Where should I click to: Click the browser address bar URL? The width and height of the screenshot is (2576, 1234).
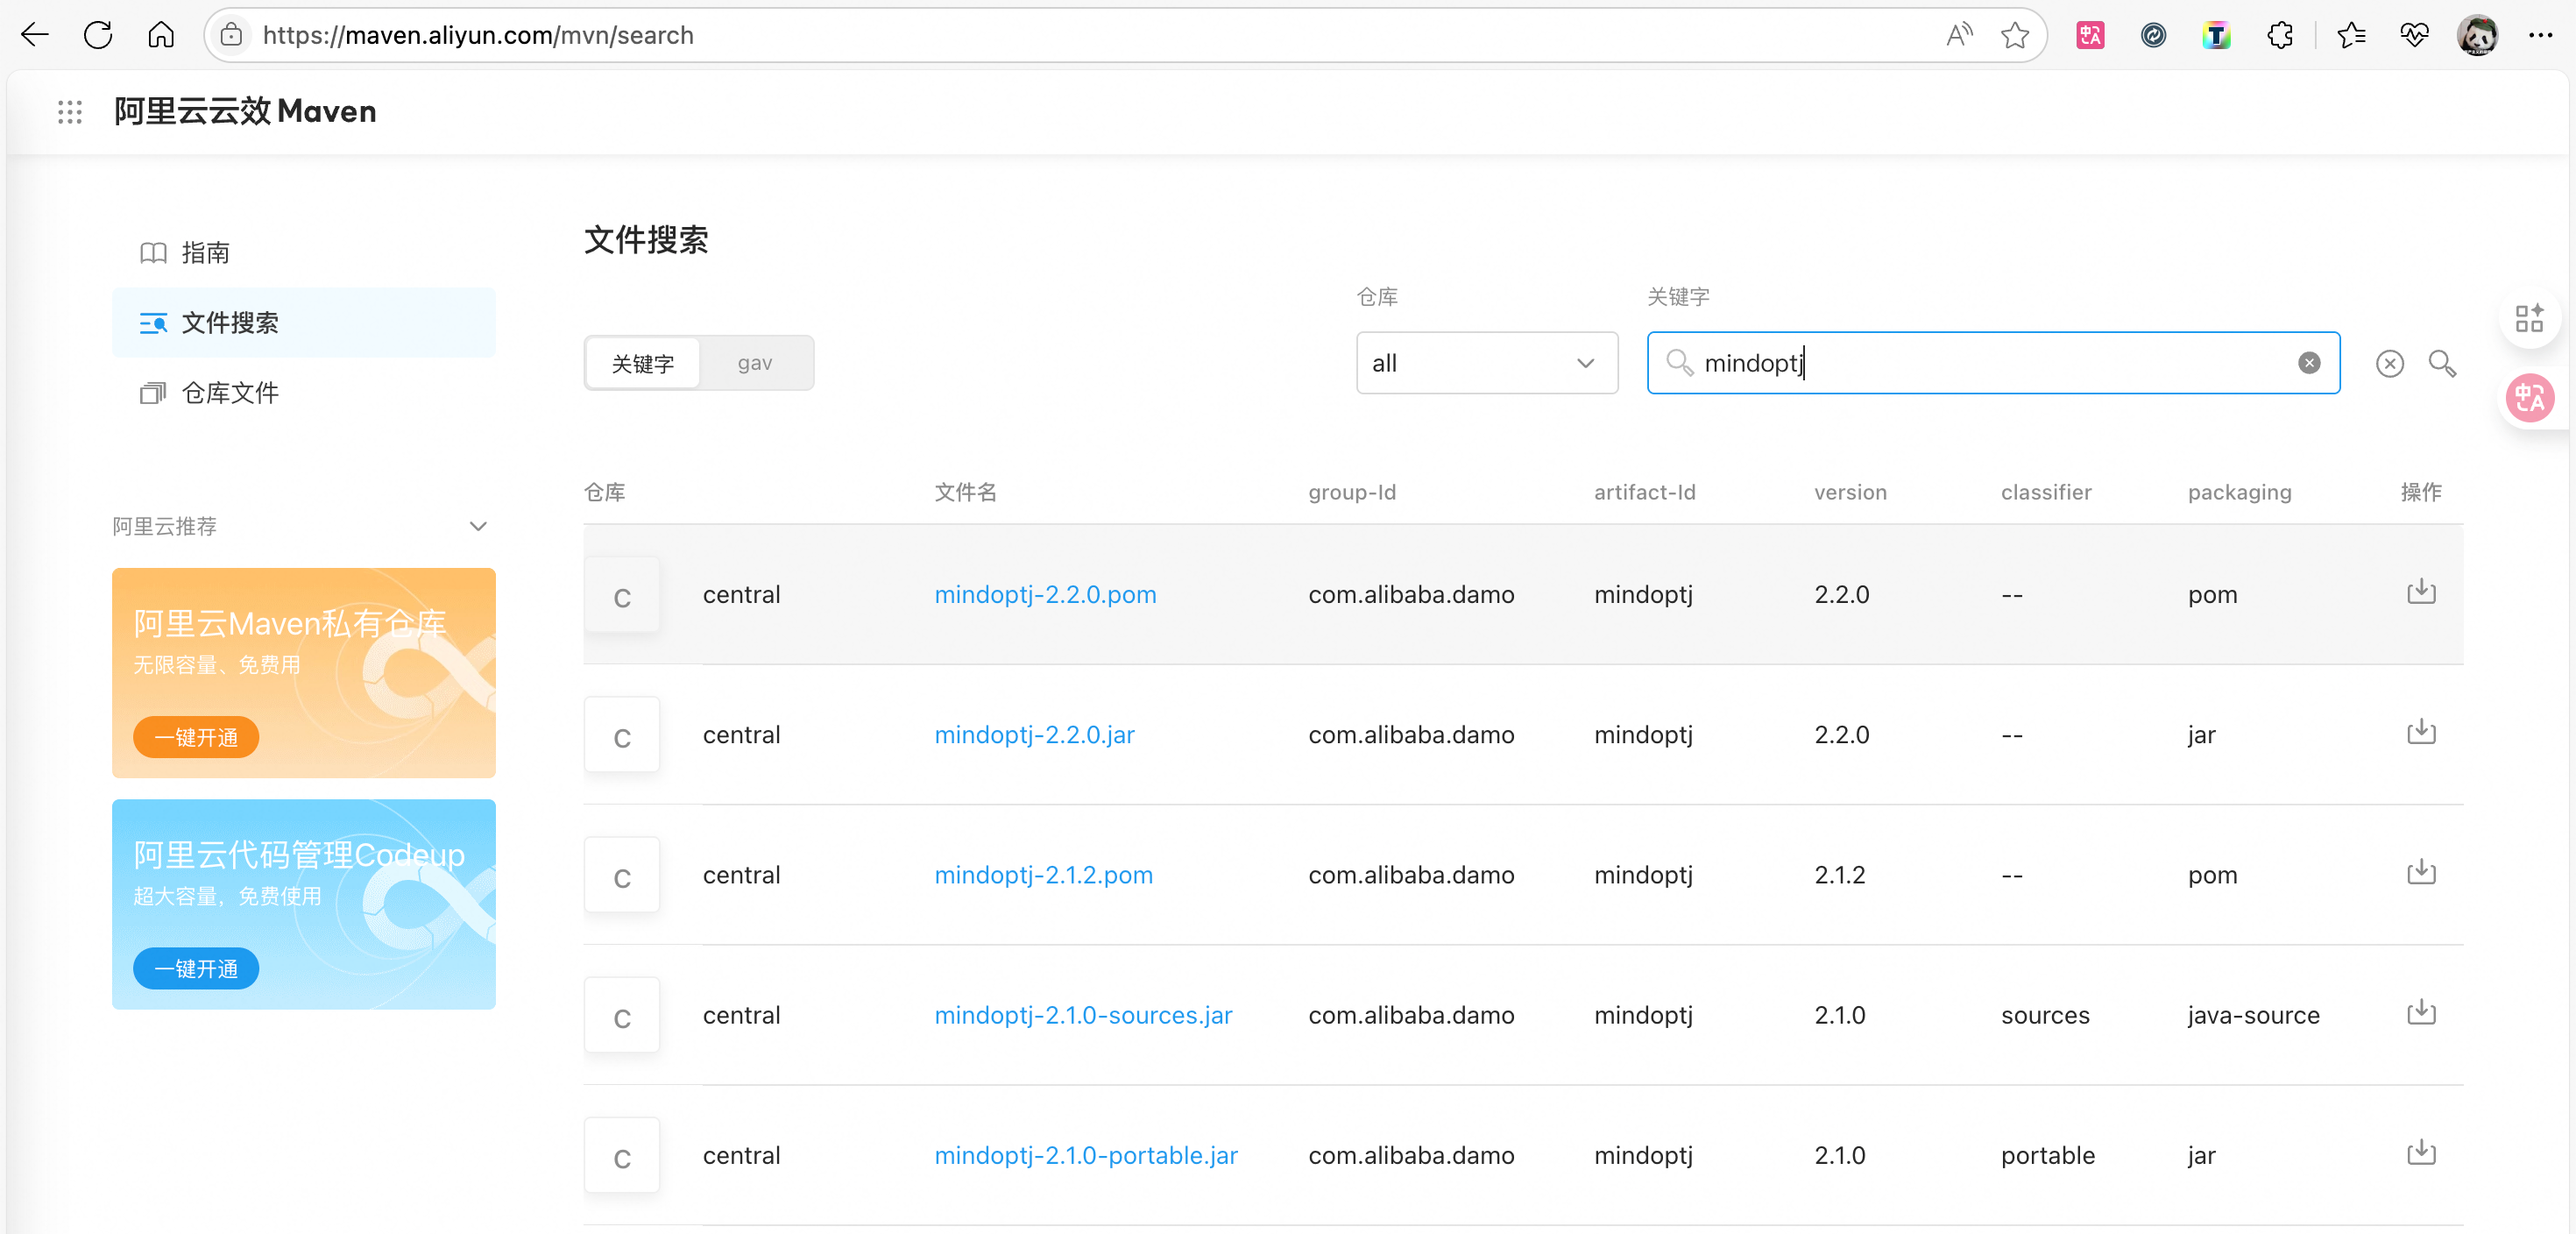478,35
